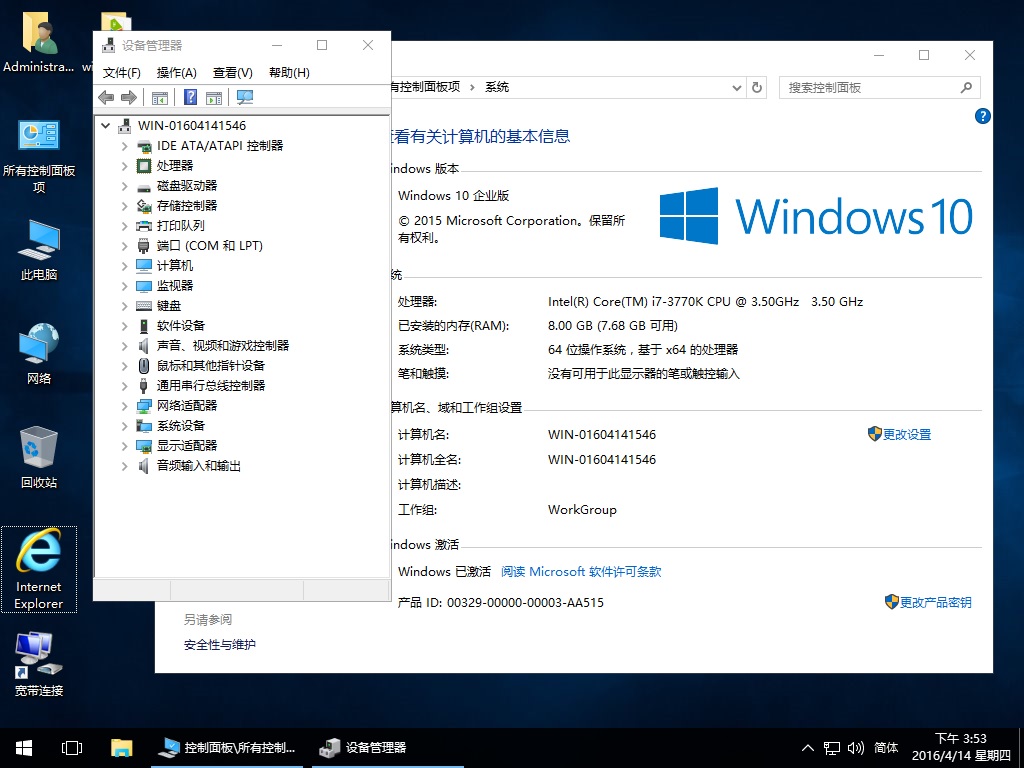The height and width of the screenshot is (768, 1024).
Task: Click the taskbar clock showing 下午 3:53
Action: [961, 747]
